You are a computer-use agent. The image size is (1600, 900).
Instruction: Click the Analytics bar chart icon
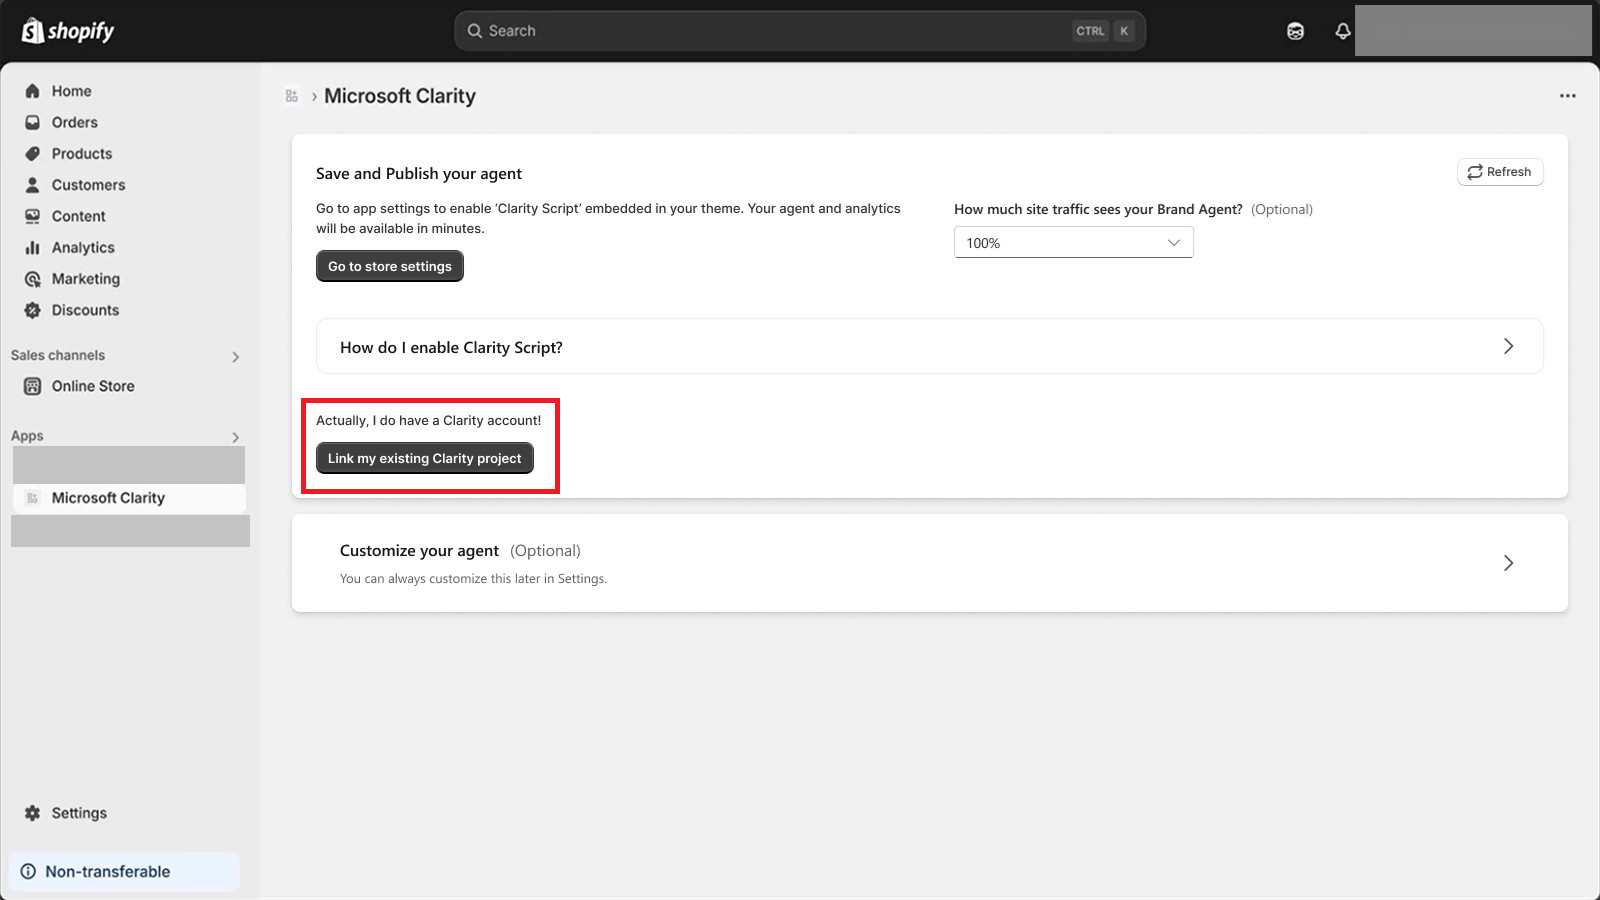(32, 248)
